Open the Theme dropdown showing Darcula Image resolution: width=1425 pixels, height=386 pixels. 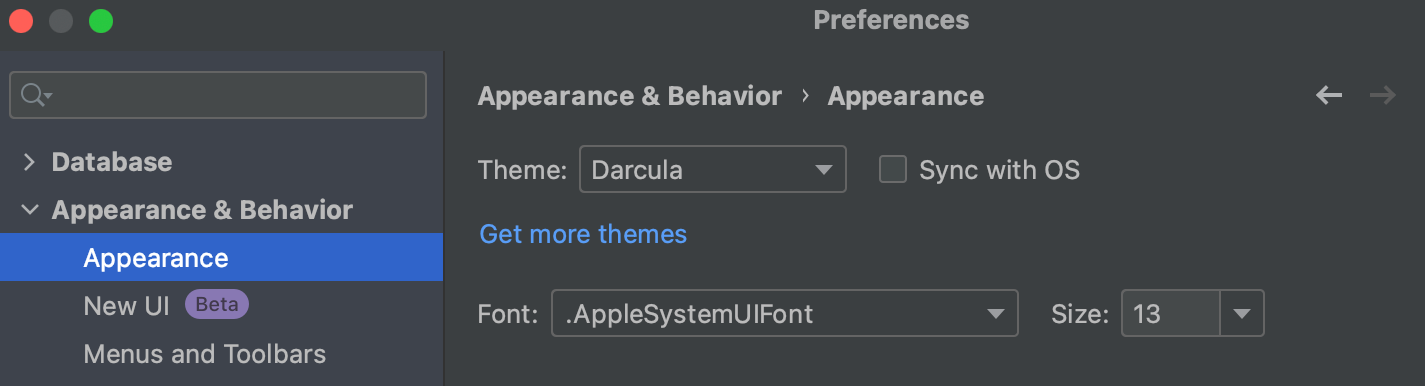pyautogui.click(x=713, y=169)
